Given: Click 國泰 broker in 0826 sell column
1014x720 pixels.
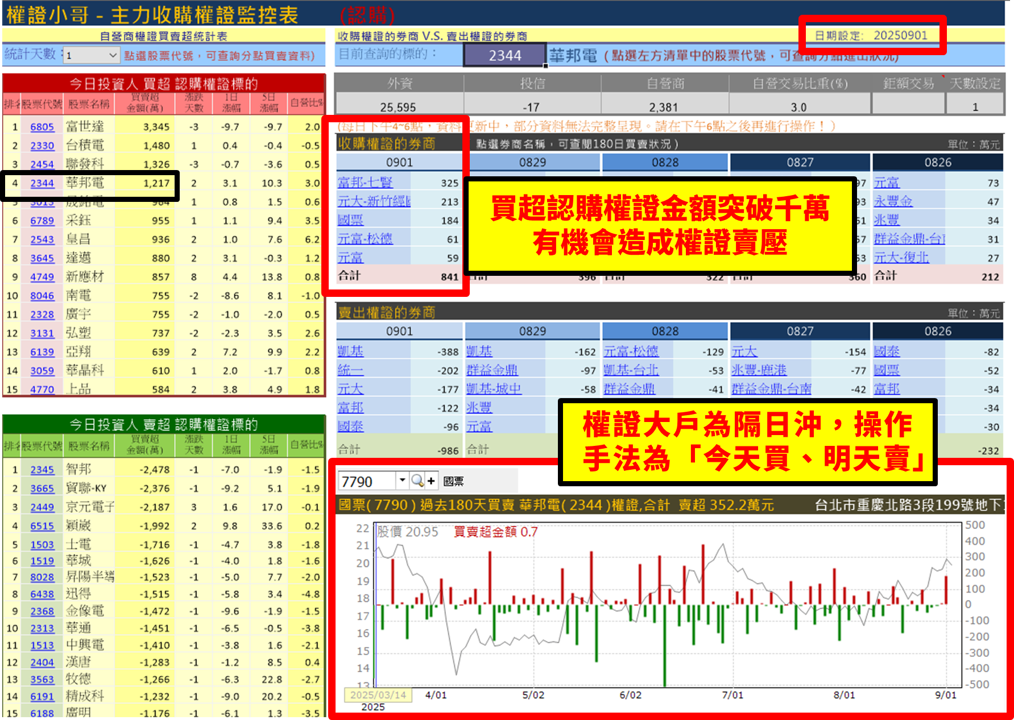Looking at the screenshot, I should pos(887,352).
